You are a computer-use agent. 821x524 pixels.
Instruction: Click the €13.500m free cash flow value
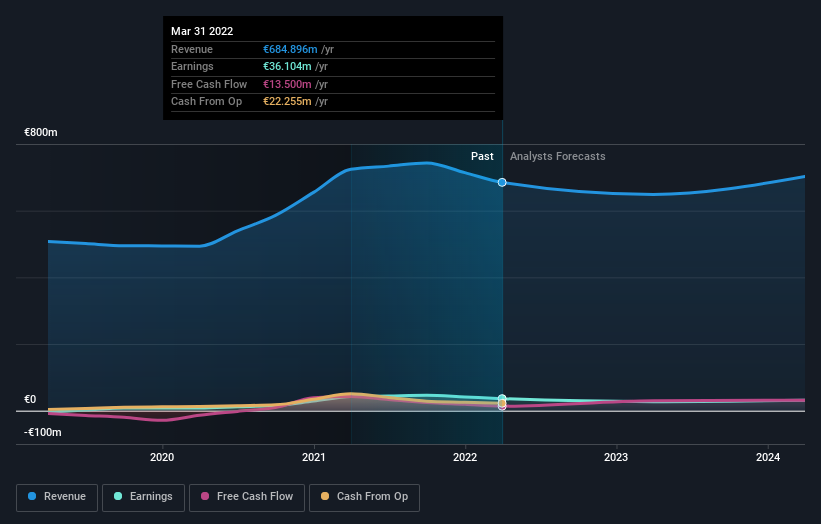(x=287, y=84)
